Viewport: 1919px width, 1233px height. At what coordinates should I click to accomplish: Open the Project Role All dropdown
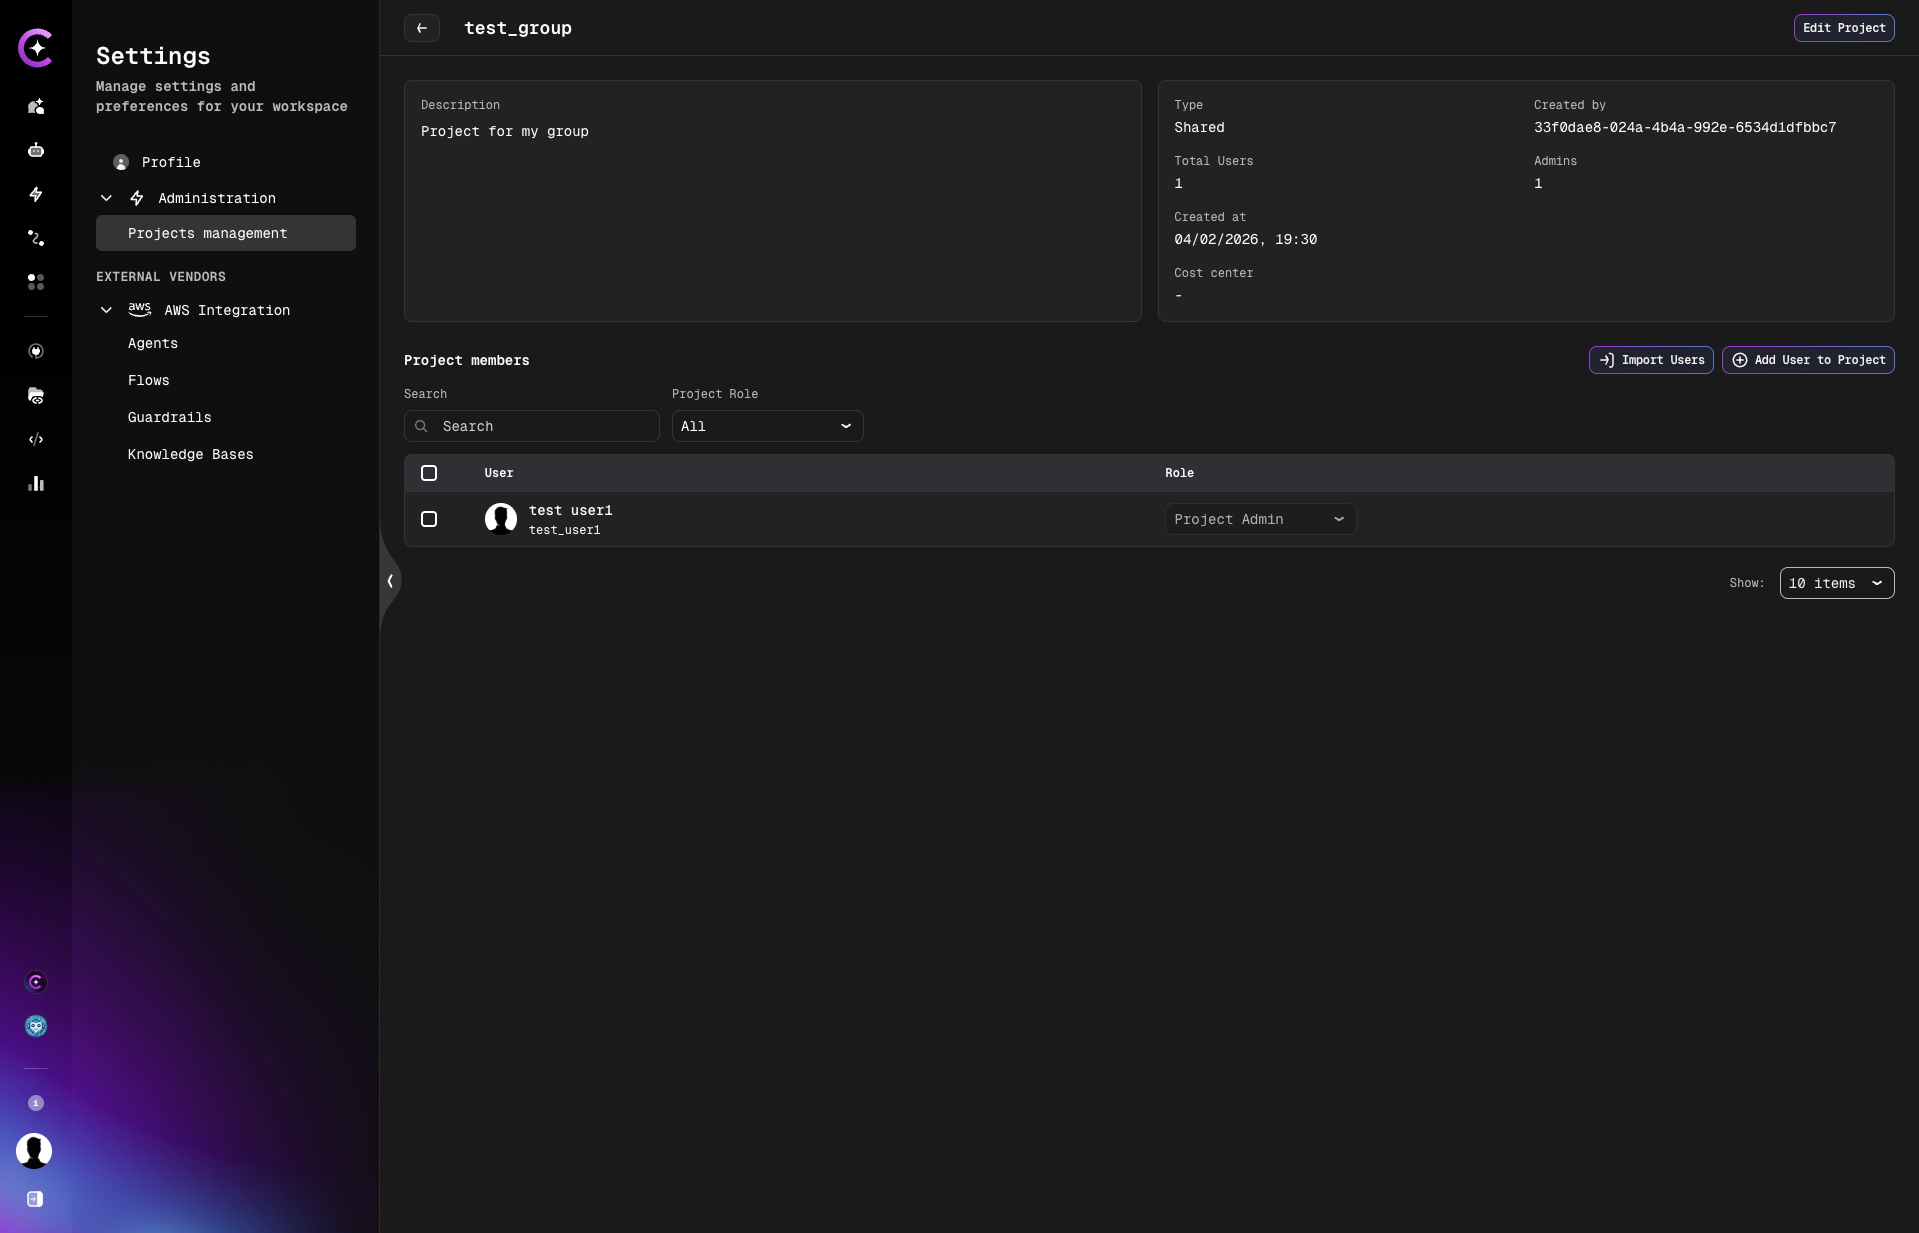pos(766,426)
